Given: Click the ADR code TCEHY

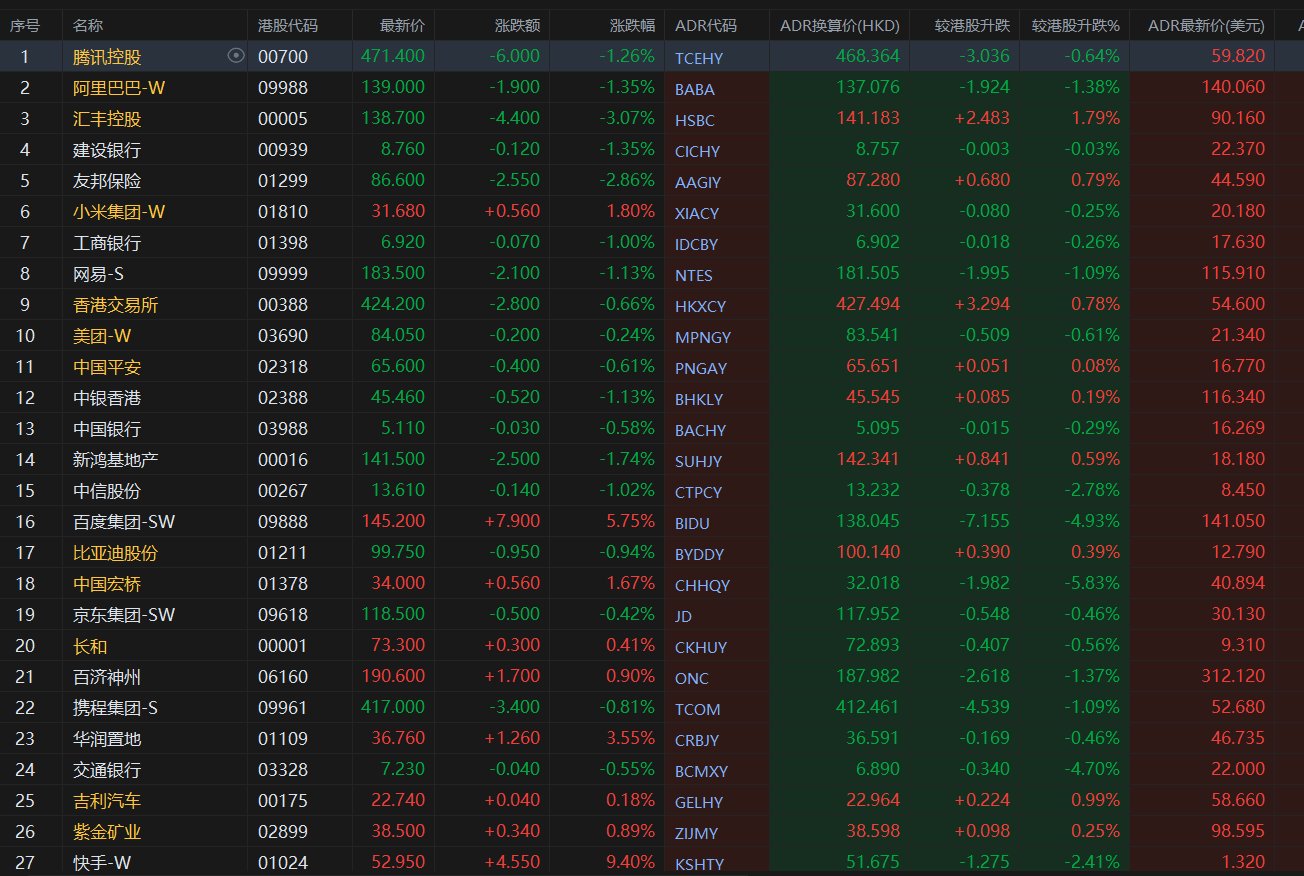Looking at the screenshot, I should pos(699,59).
